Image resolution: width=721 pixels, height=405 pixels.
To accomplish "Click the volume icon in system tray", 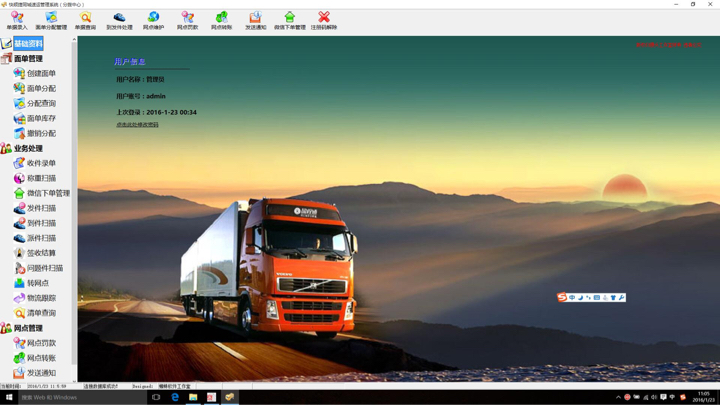I will (654, 397).
